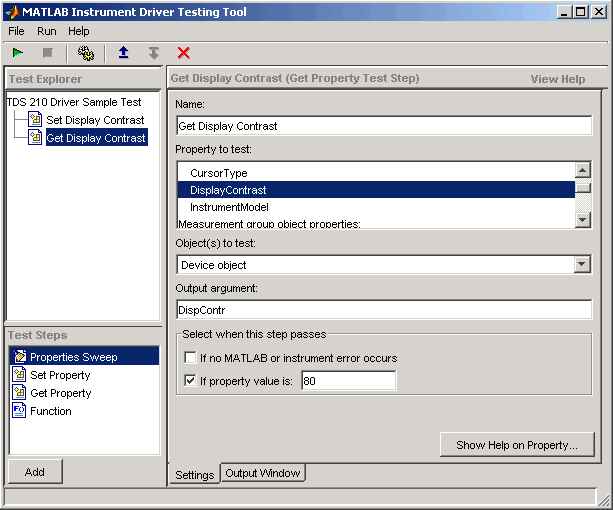
Task: Select CursorType in property list
Action: 376,173
